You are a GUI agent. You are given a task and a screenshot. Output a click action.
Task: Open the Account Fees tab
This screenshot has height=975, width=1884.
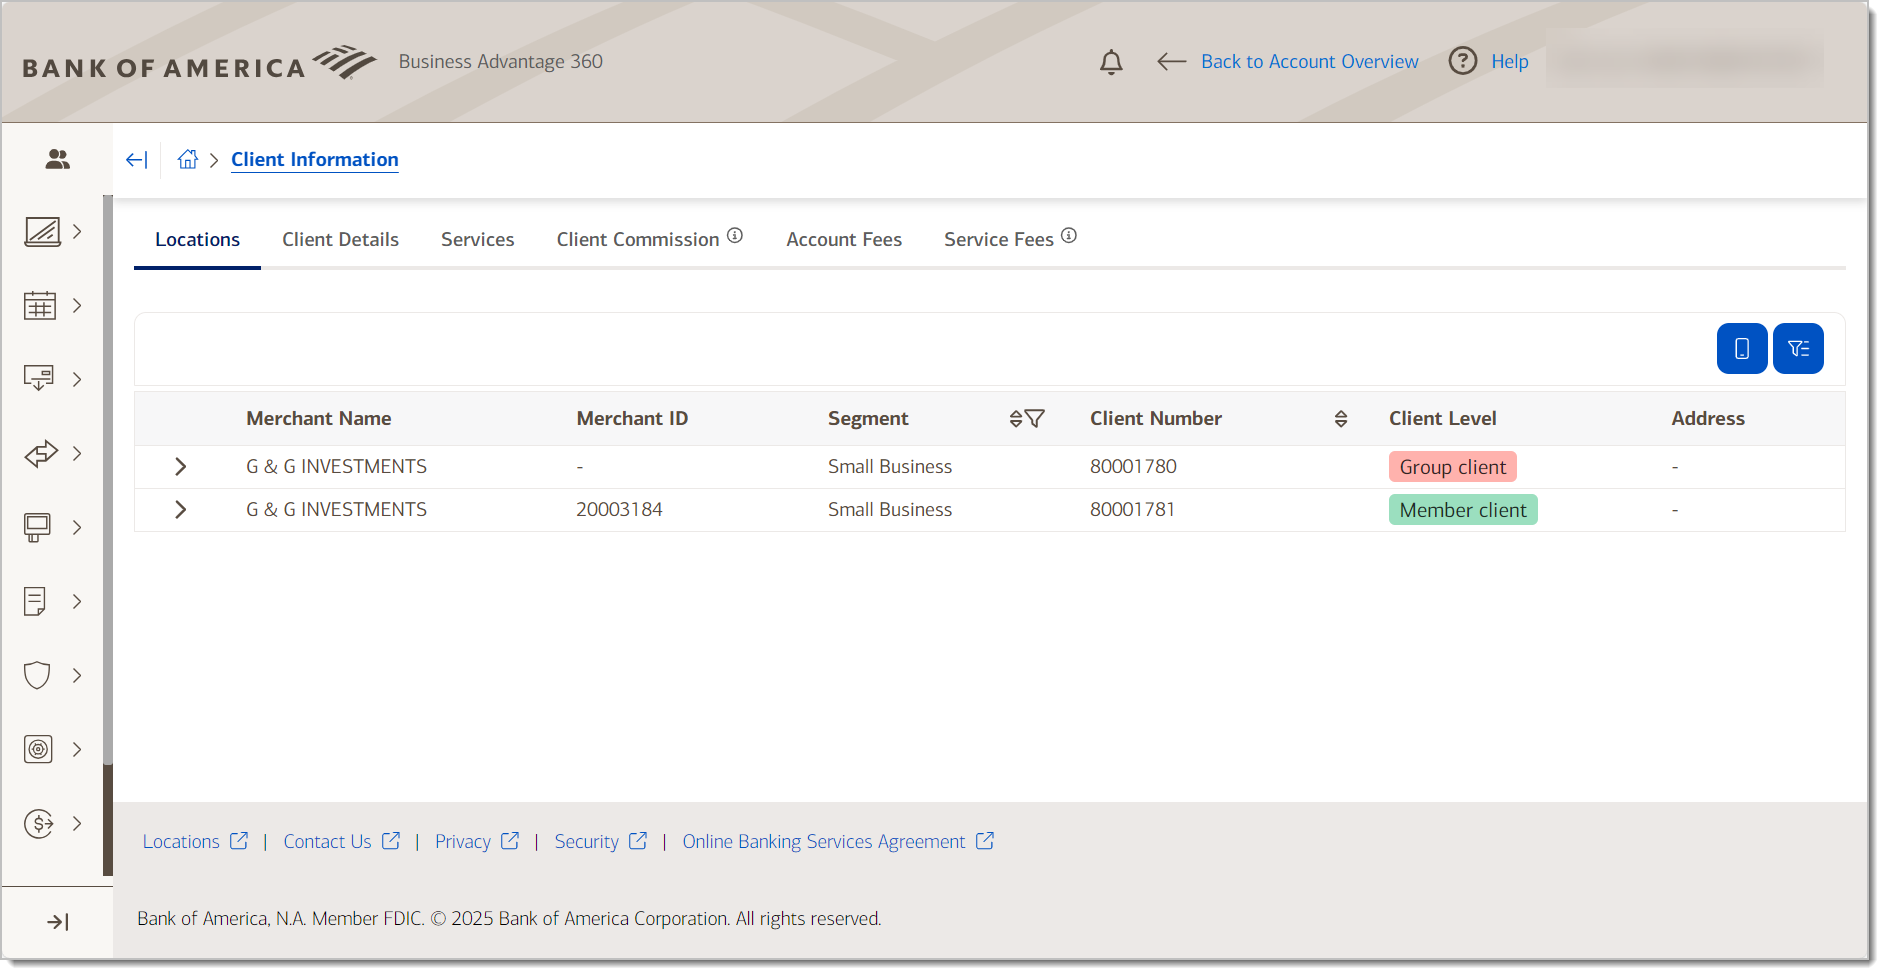[843, 240]
